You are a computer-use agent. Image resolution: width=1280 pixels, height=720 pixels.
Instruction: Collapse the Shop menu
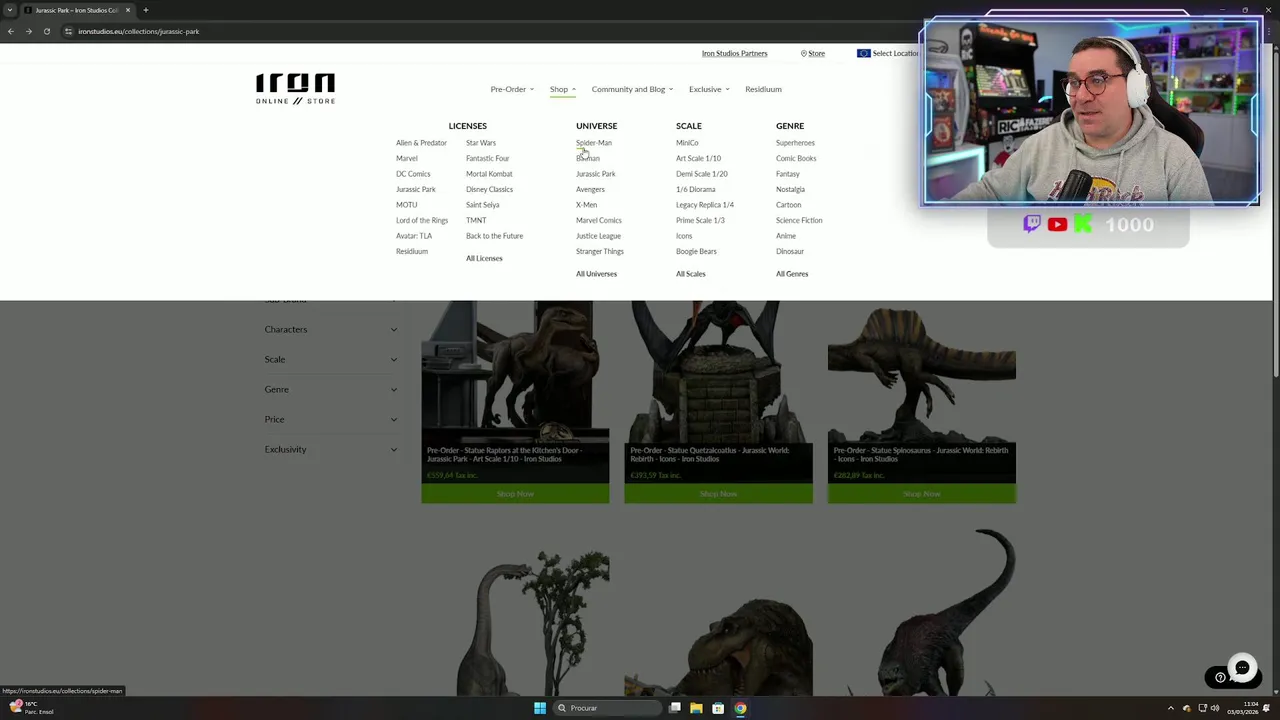pos(563,89)
